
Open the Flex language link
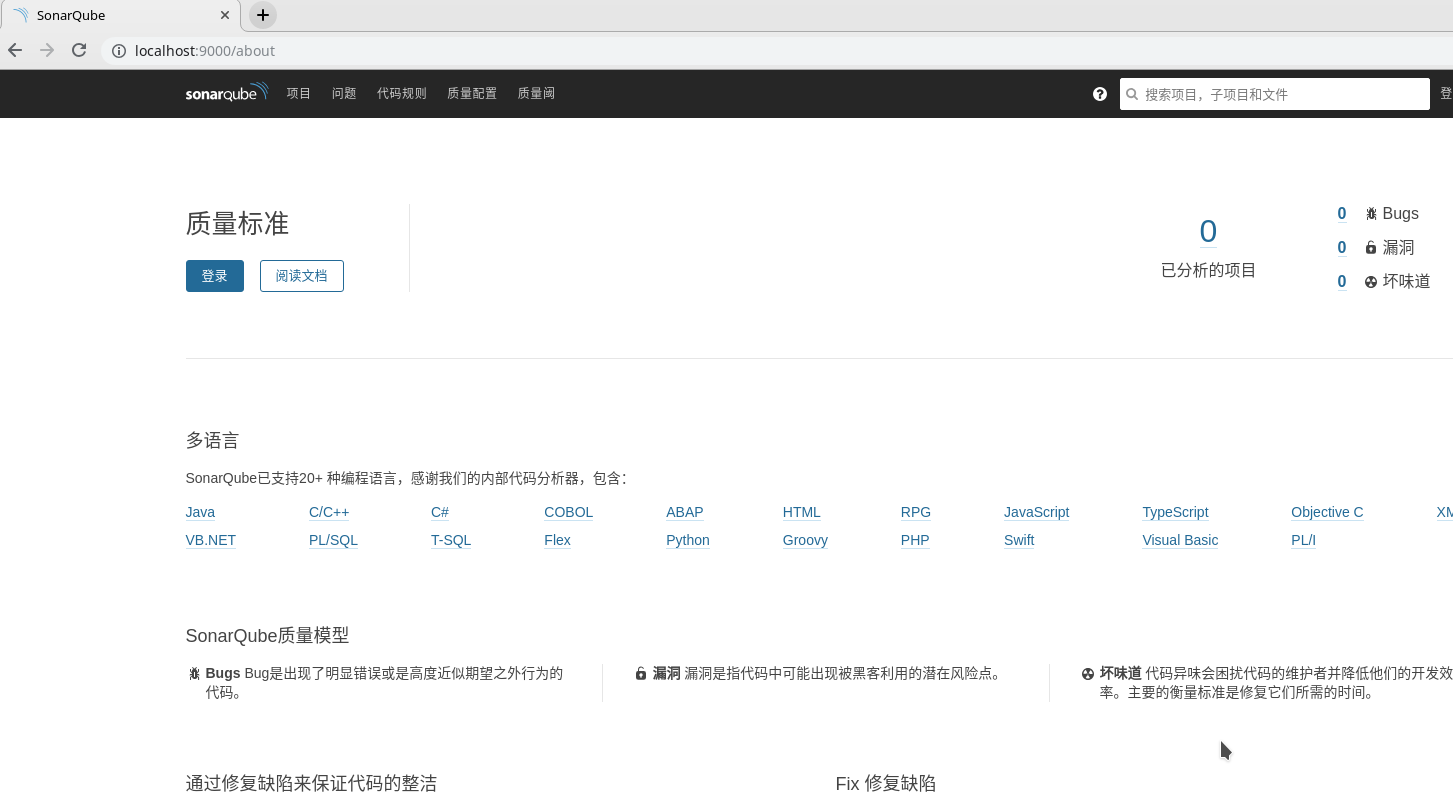coord(558,540)
